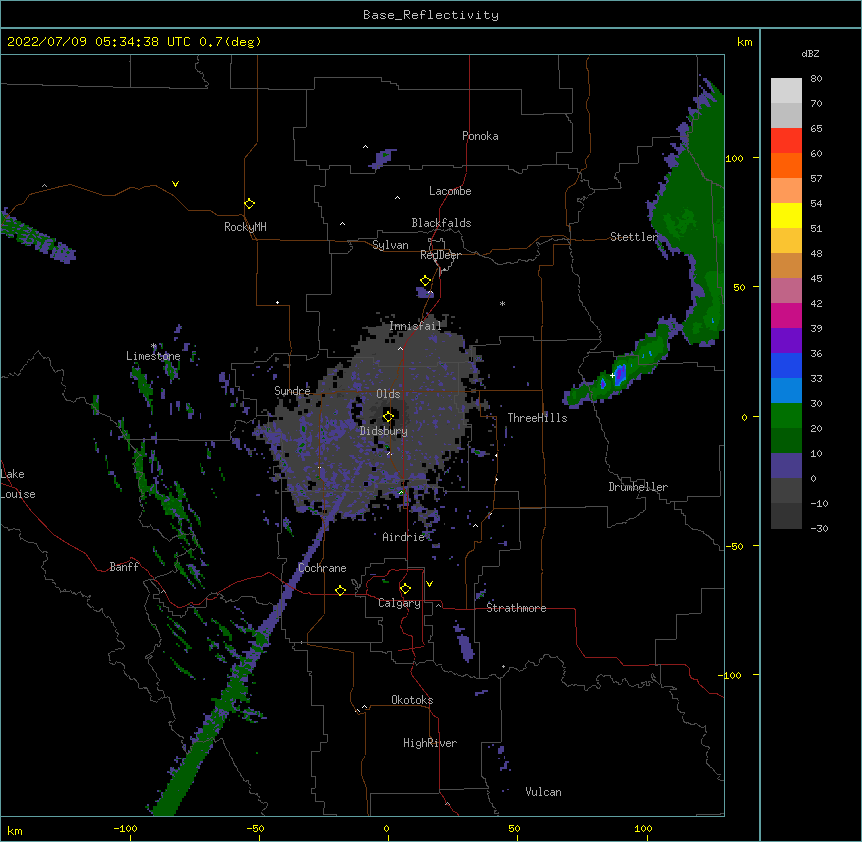Click the yellow radar site marker near Didsbury
Viewport: 862px width, 842px height.
point(388,416)
